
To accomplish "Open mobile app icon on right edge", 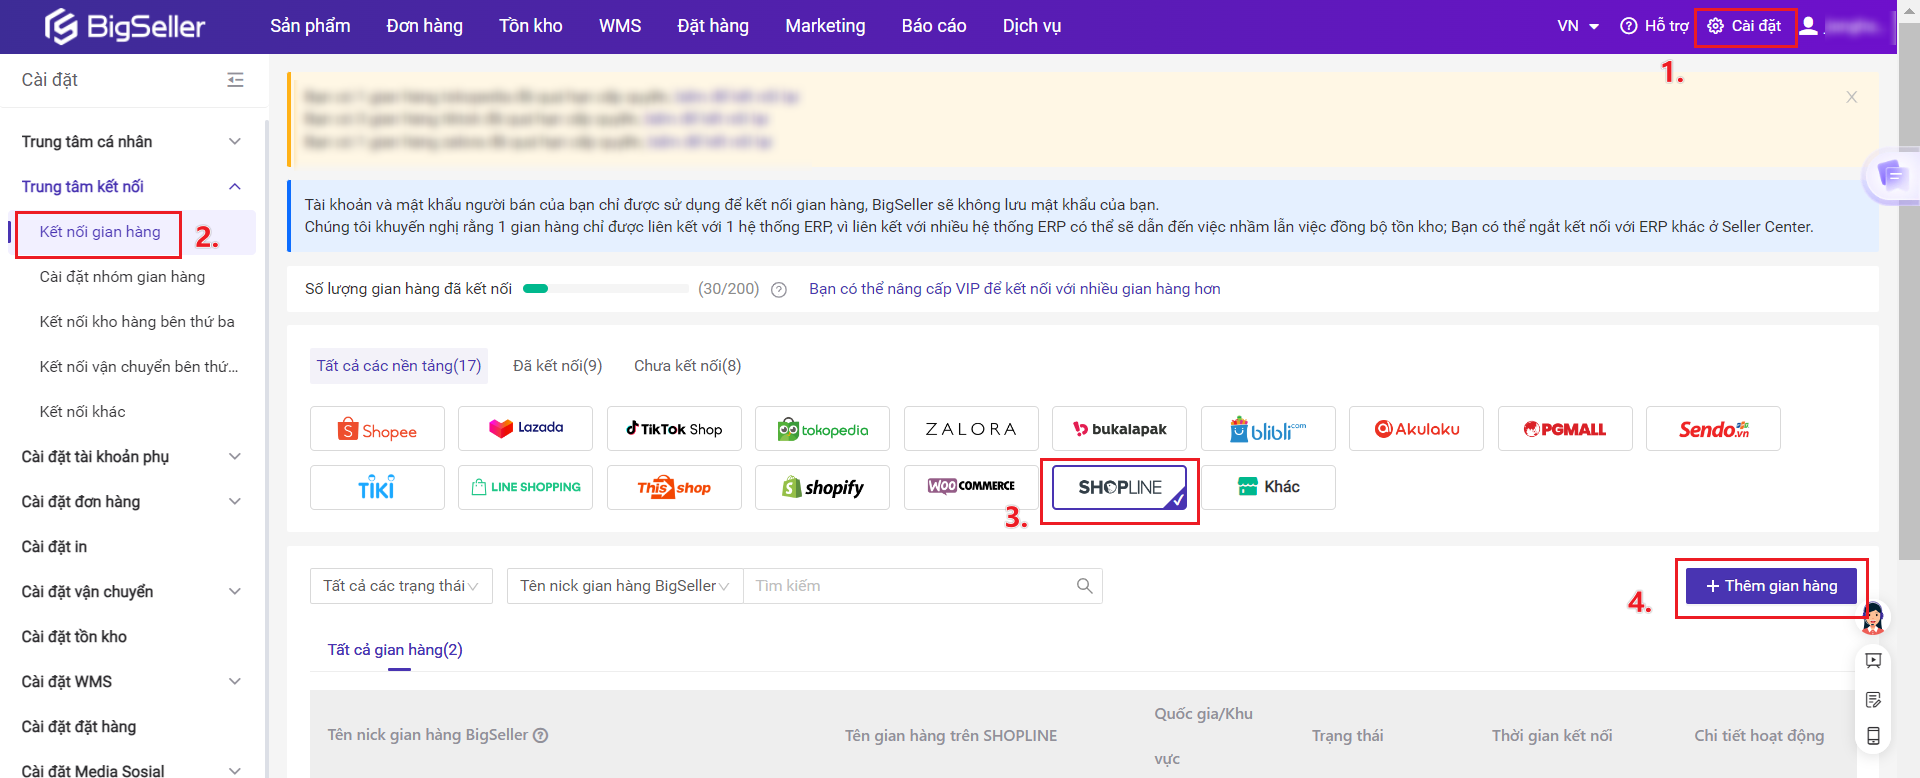I will coord(1873,736).
